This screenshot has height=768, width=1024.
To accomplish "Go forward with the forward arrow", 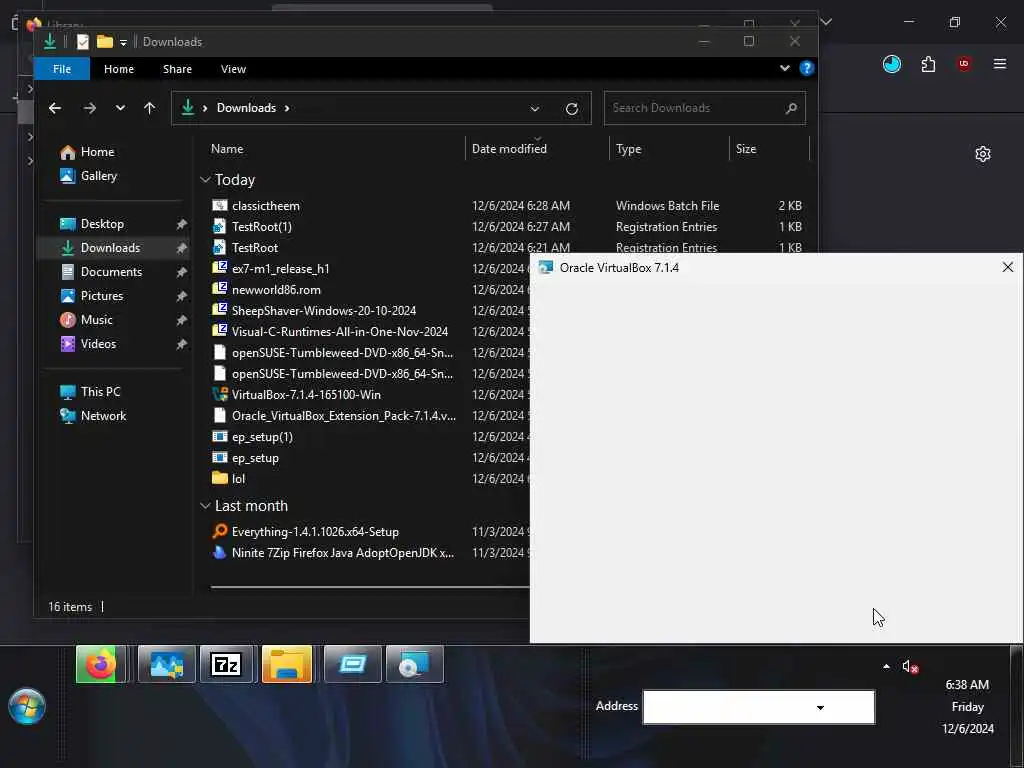I will pos(89,108).
